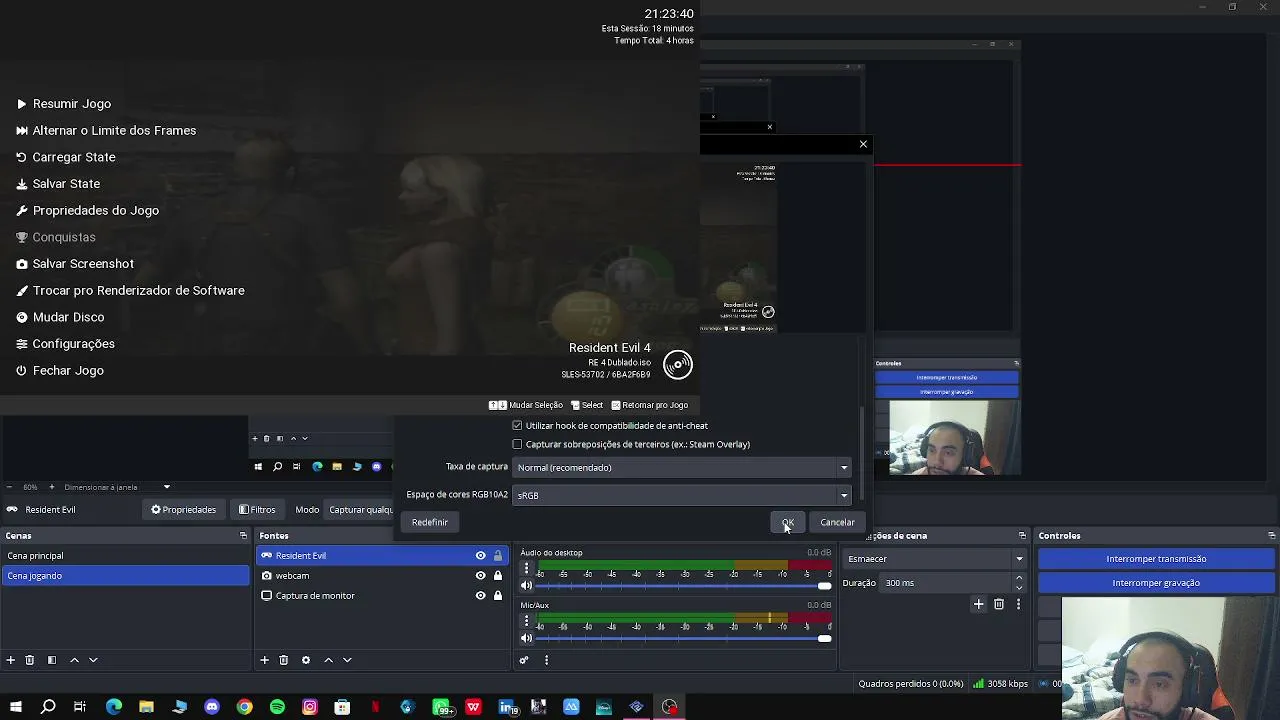Screen dimensions: 1280x720
Task: Select Cena principal scene
Action: coord(125,556)
